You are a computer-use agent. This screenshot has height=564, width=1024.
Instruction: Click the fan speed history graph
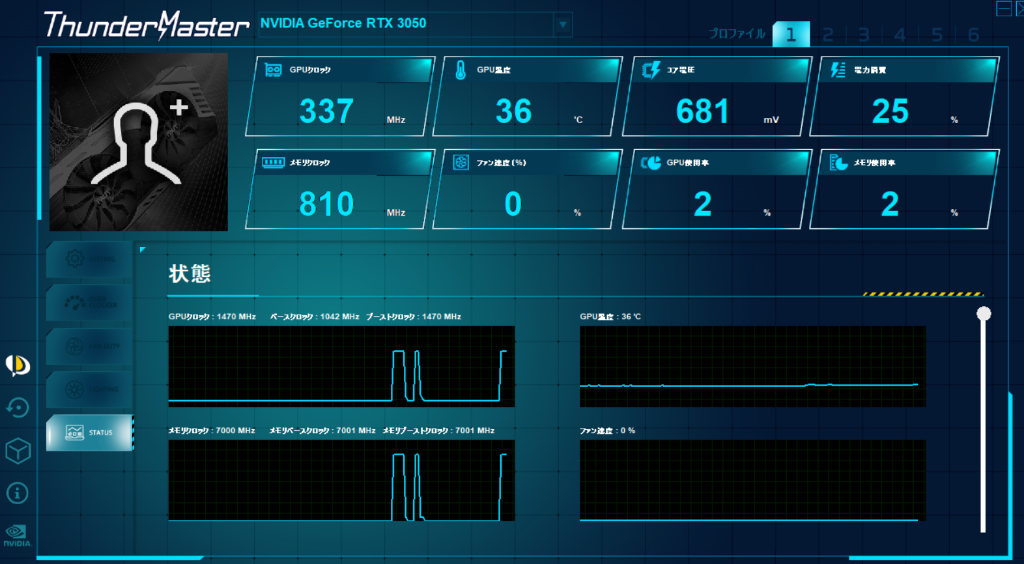coord(753,480)
